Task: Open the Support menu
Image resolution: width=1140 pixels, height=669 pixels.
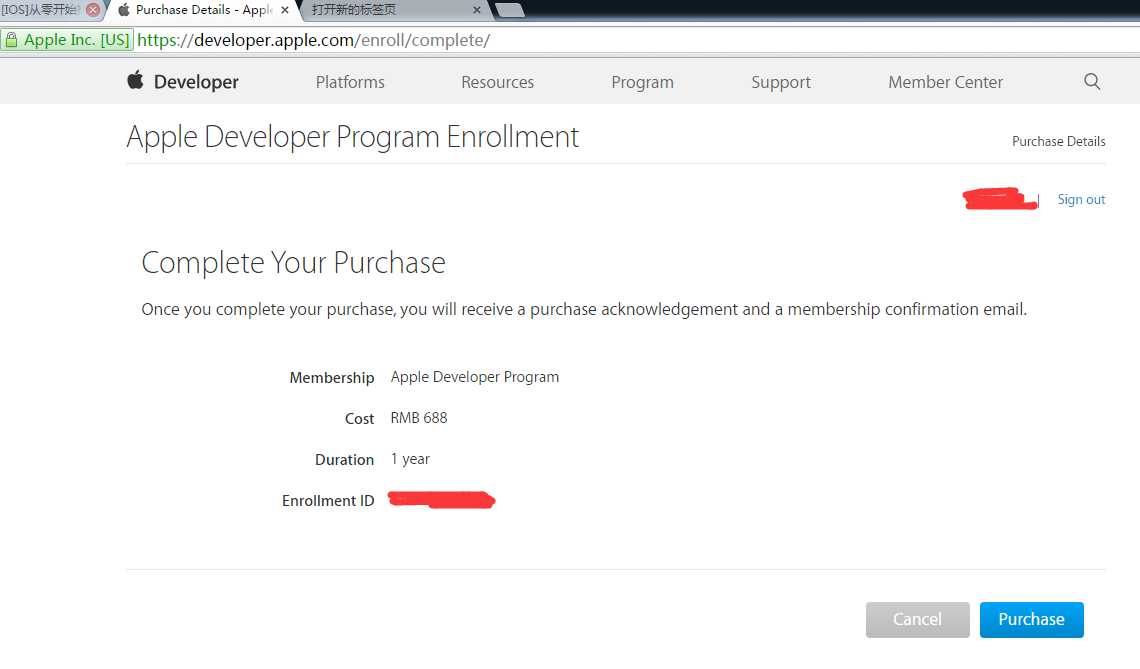Action: [781, 82]
